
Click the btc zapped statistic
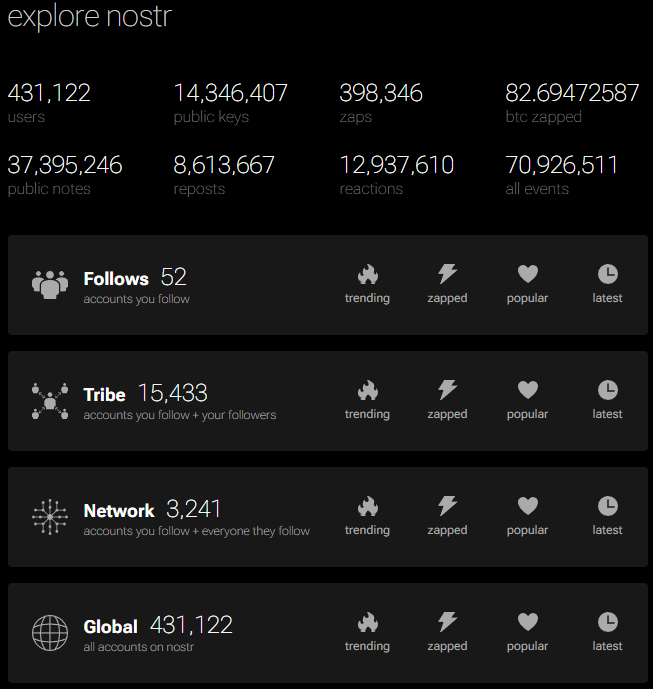coord(572,94)
